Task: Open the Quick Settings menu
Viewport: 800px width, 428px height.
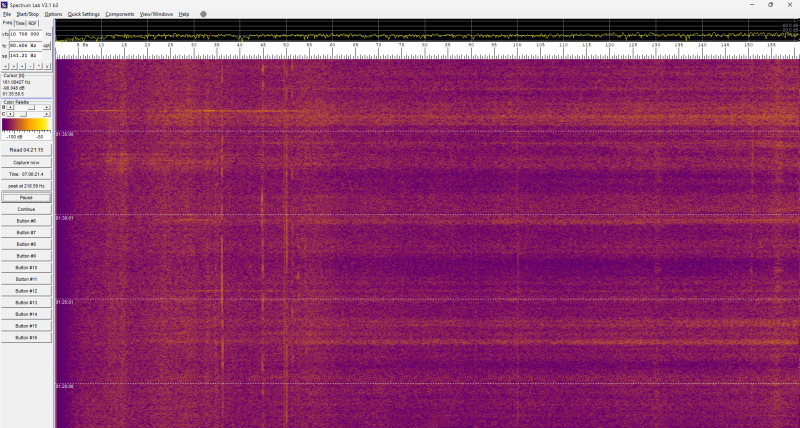Action: pos(84,14)
